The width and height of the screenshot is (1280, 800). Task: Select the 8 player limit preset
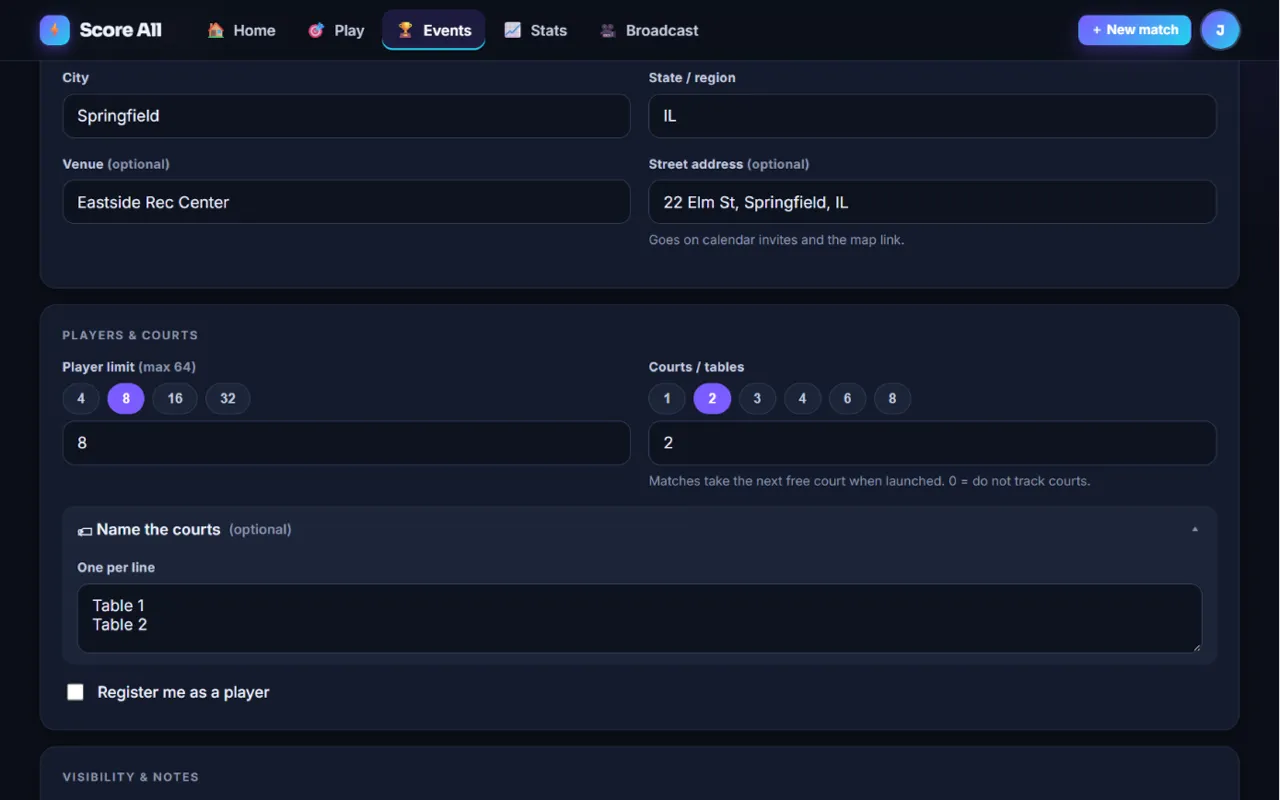click(126, 398)
